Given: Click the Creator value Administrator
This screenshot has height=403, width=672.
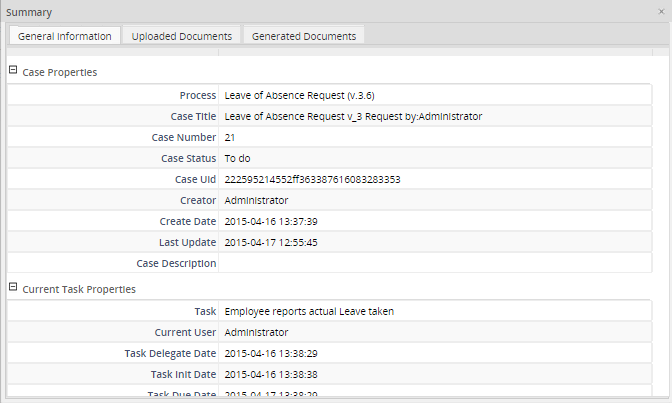Looking at the screenshot, I should (x=256, y=200).
